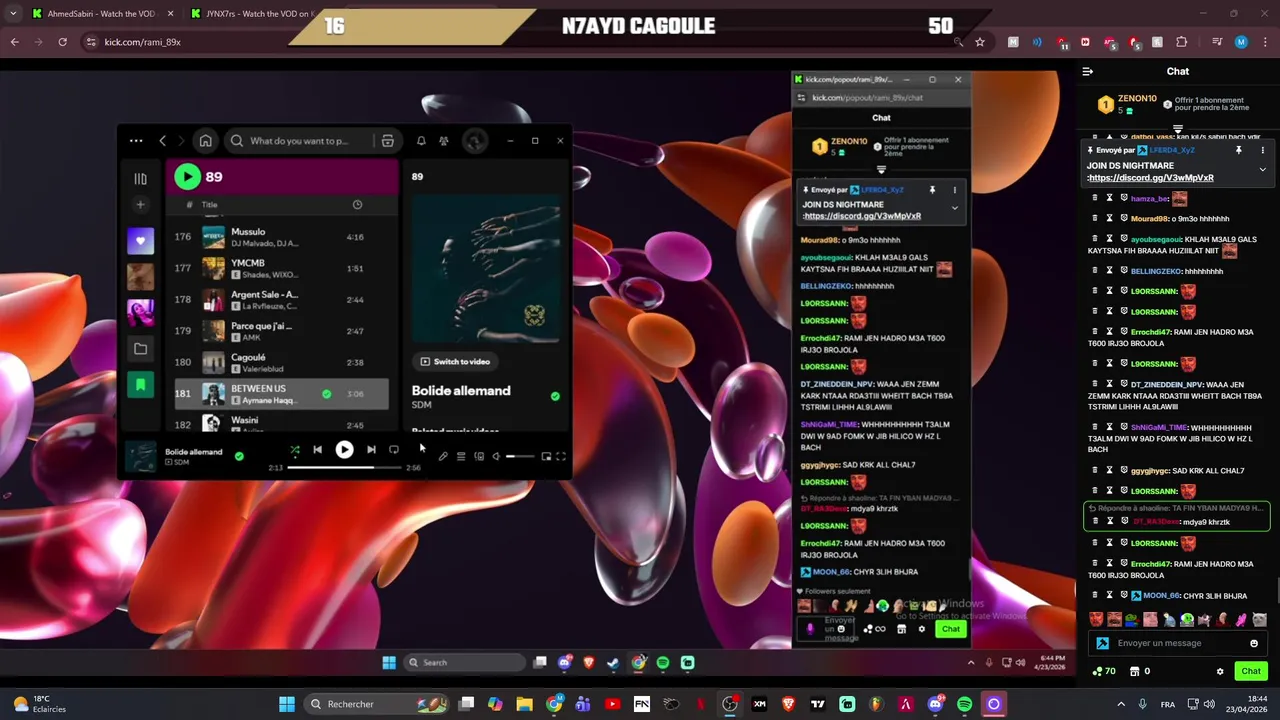Show hidden system tray icons chevron

(1121, 704)
